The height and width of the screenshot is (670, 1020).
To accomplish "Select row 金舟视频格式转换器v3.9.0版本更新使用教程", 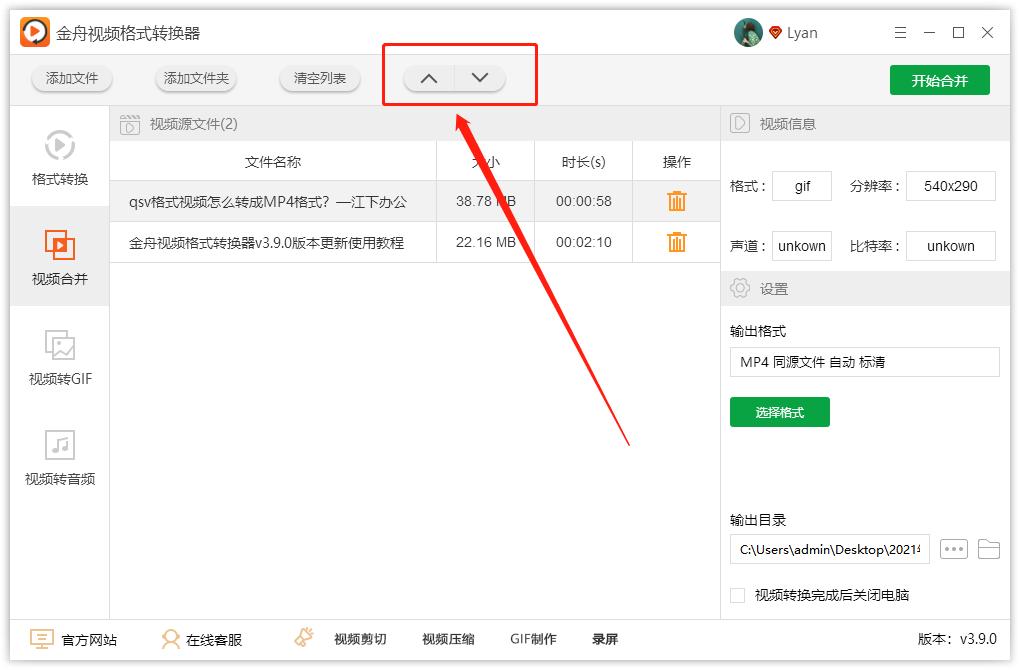I will (x=414, y=242).
